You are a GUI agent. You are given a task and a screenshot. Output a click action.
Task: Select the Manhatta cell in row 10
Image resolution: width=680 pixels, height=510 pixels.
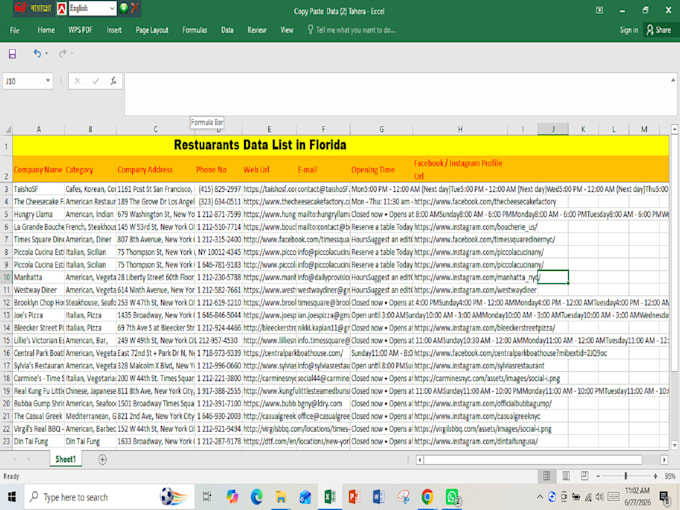(x=39, y=277)
